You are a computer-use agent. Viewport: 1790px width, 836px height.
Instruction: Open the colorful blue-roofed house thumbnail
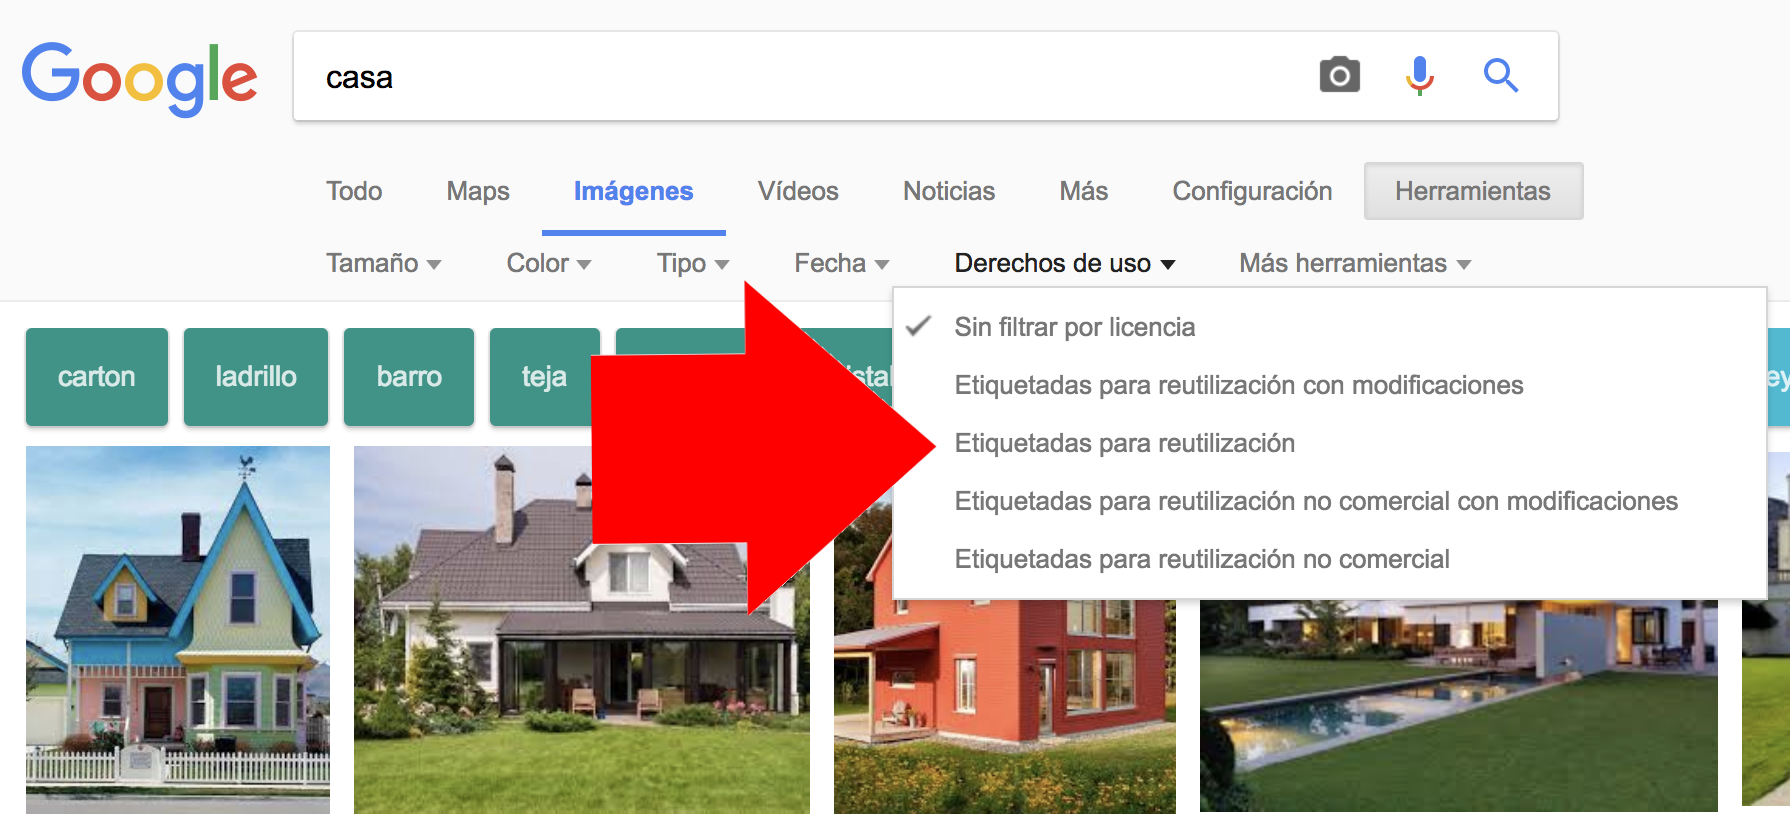pyautogui.click(x=178, y=630)
